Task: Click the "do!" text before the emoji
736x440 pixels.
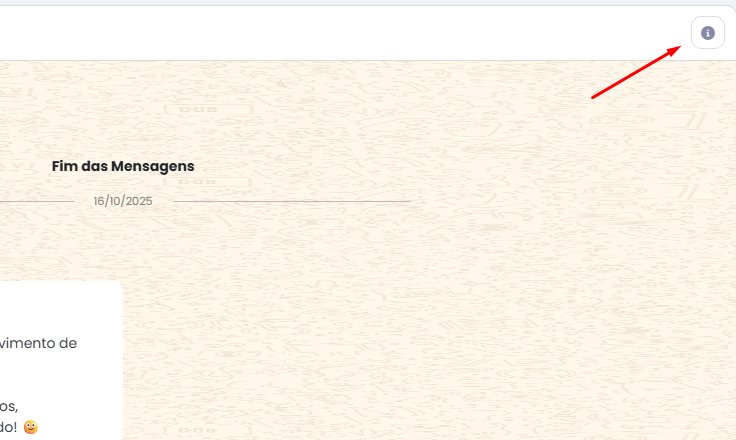Action: coord(8,427)
